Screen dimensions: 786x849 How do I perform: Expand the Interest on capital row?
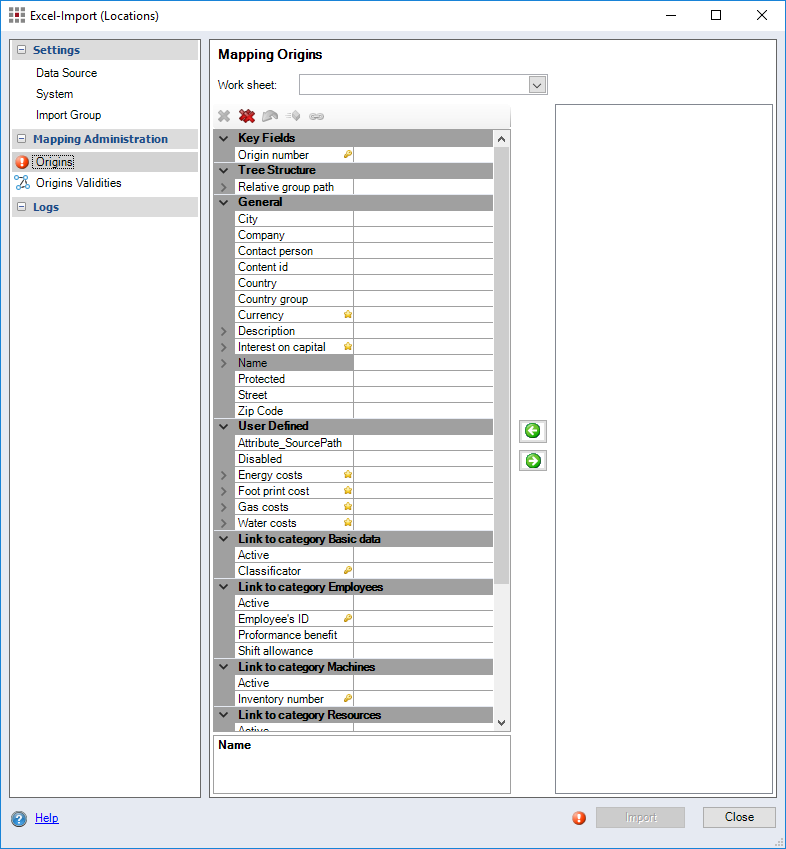point(224,347)
